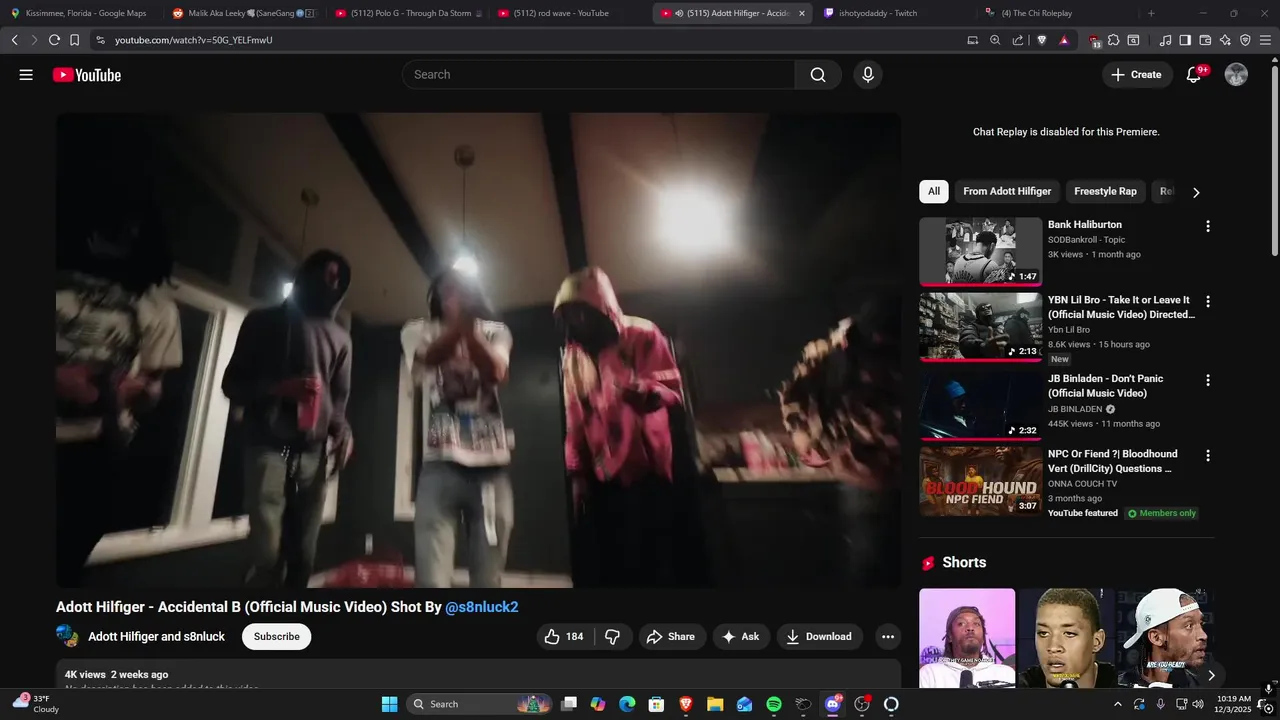Open the YouTube guide hamburger menu
The image size is (1280, 720).
(x=26, y=75)
